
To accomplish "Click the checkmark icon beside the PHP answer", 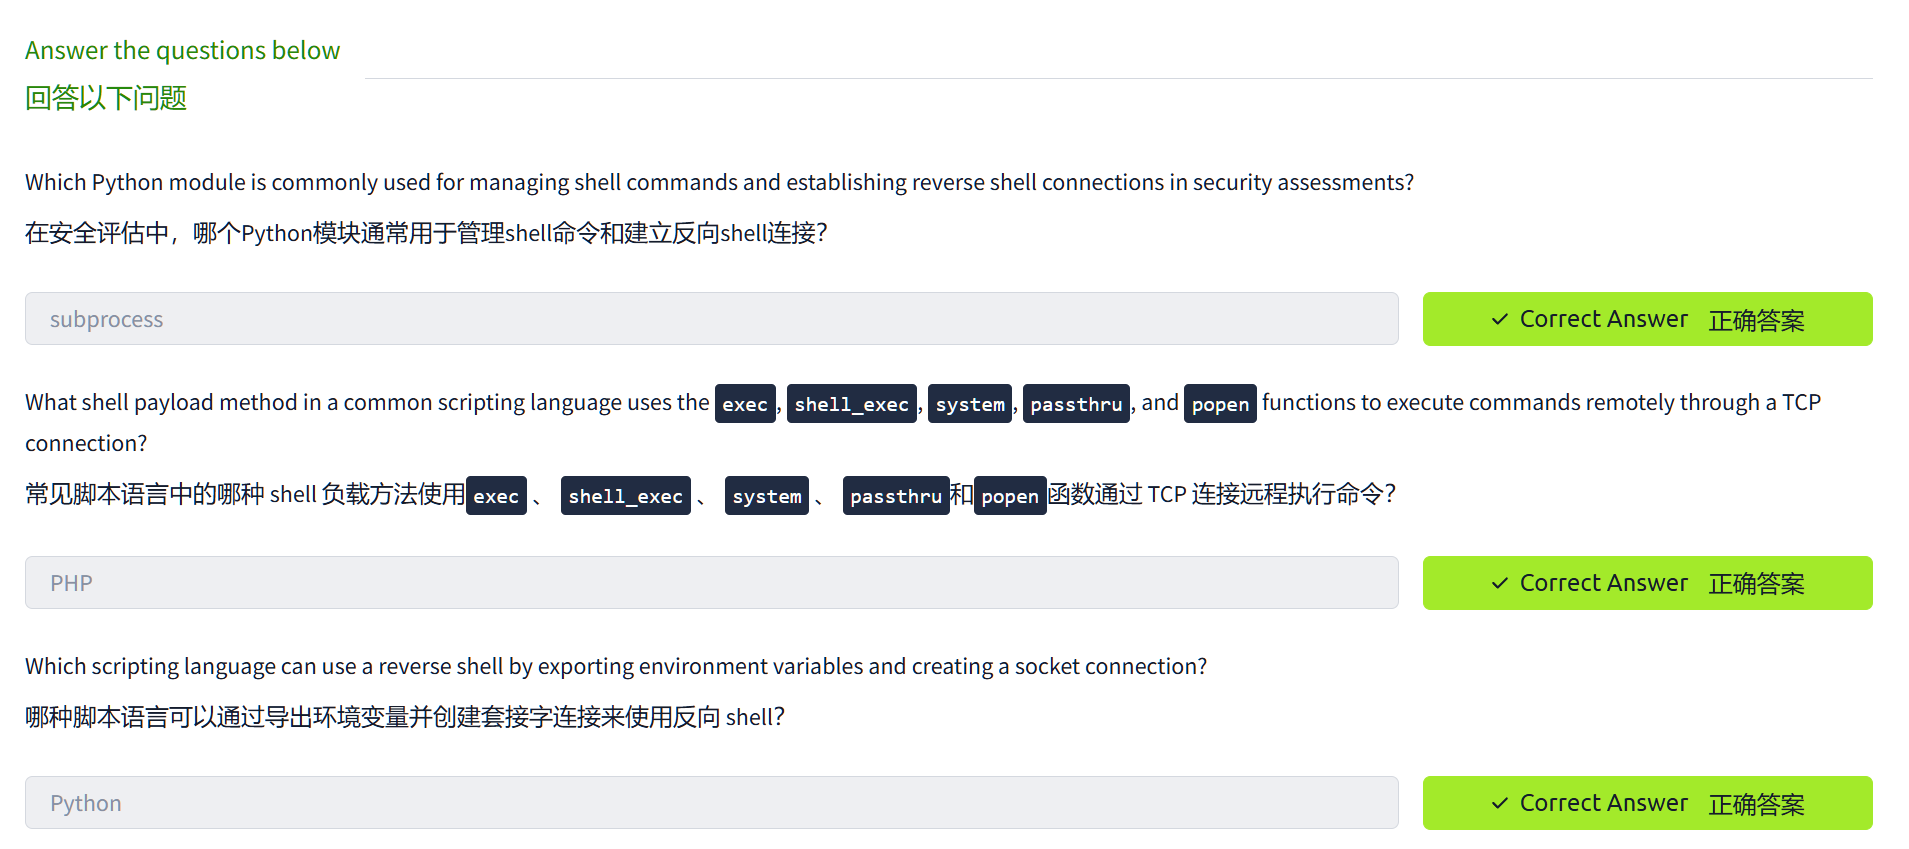I will 1499,583.
